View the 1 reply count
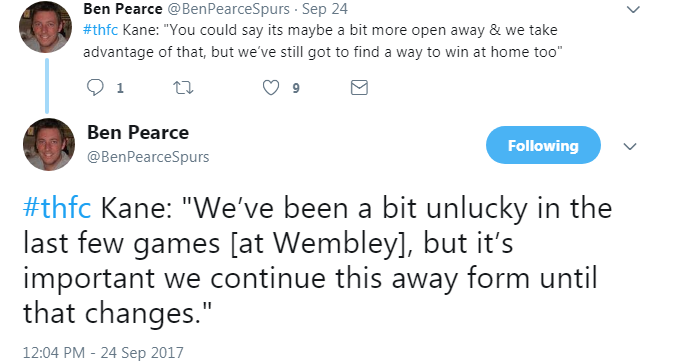Viewport: 673px width, 364px height. (120, 88)
